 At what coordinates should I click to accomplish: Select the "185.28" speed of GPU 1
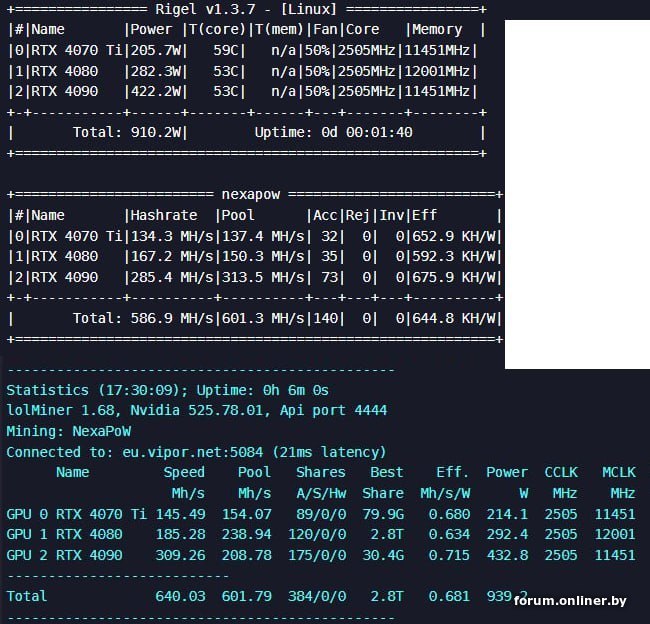tap(180, 534)
